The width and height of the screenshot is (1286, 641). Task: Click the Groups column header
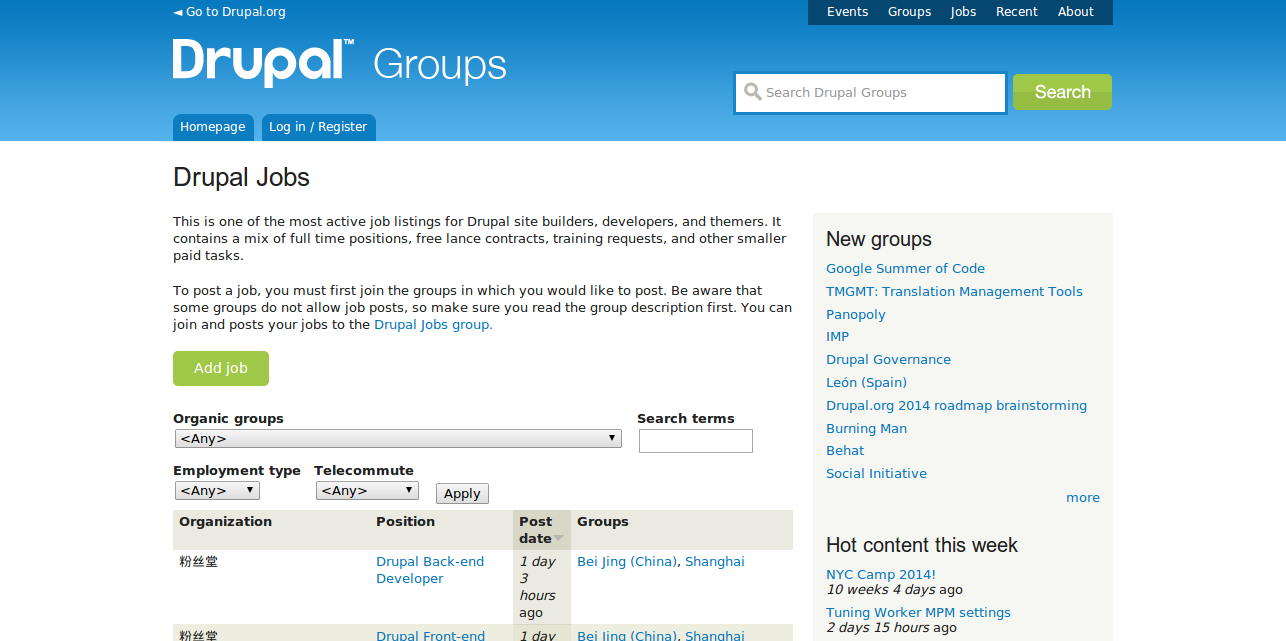pos(603,522)
